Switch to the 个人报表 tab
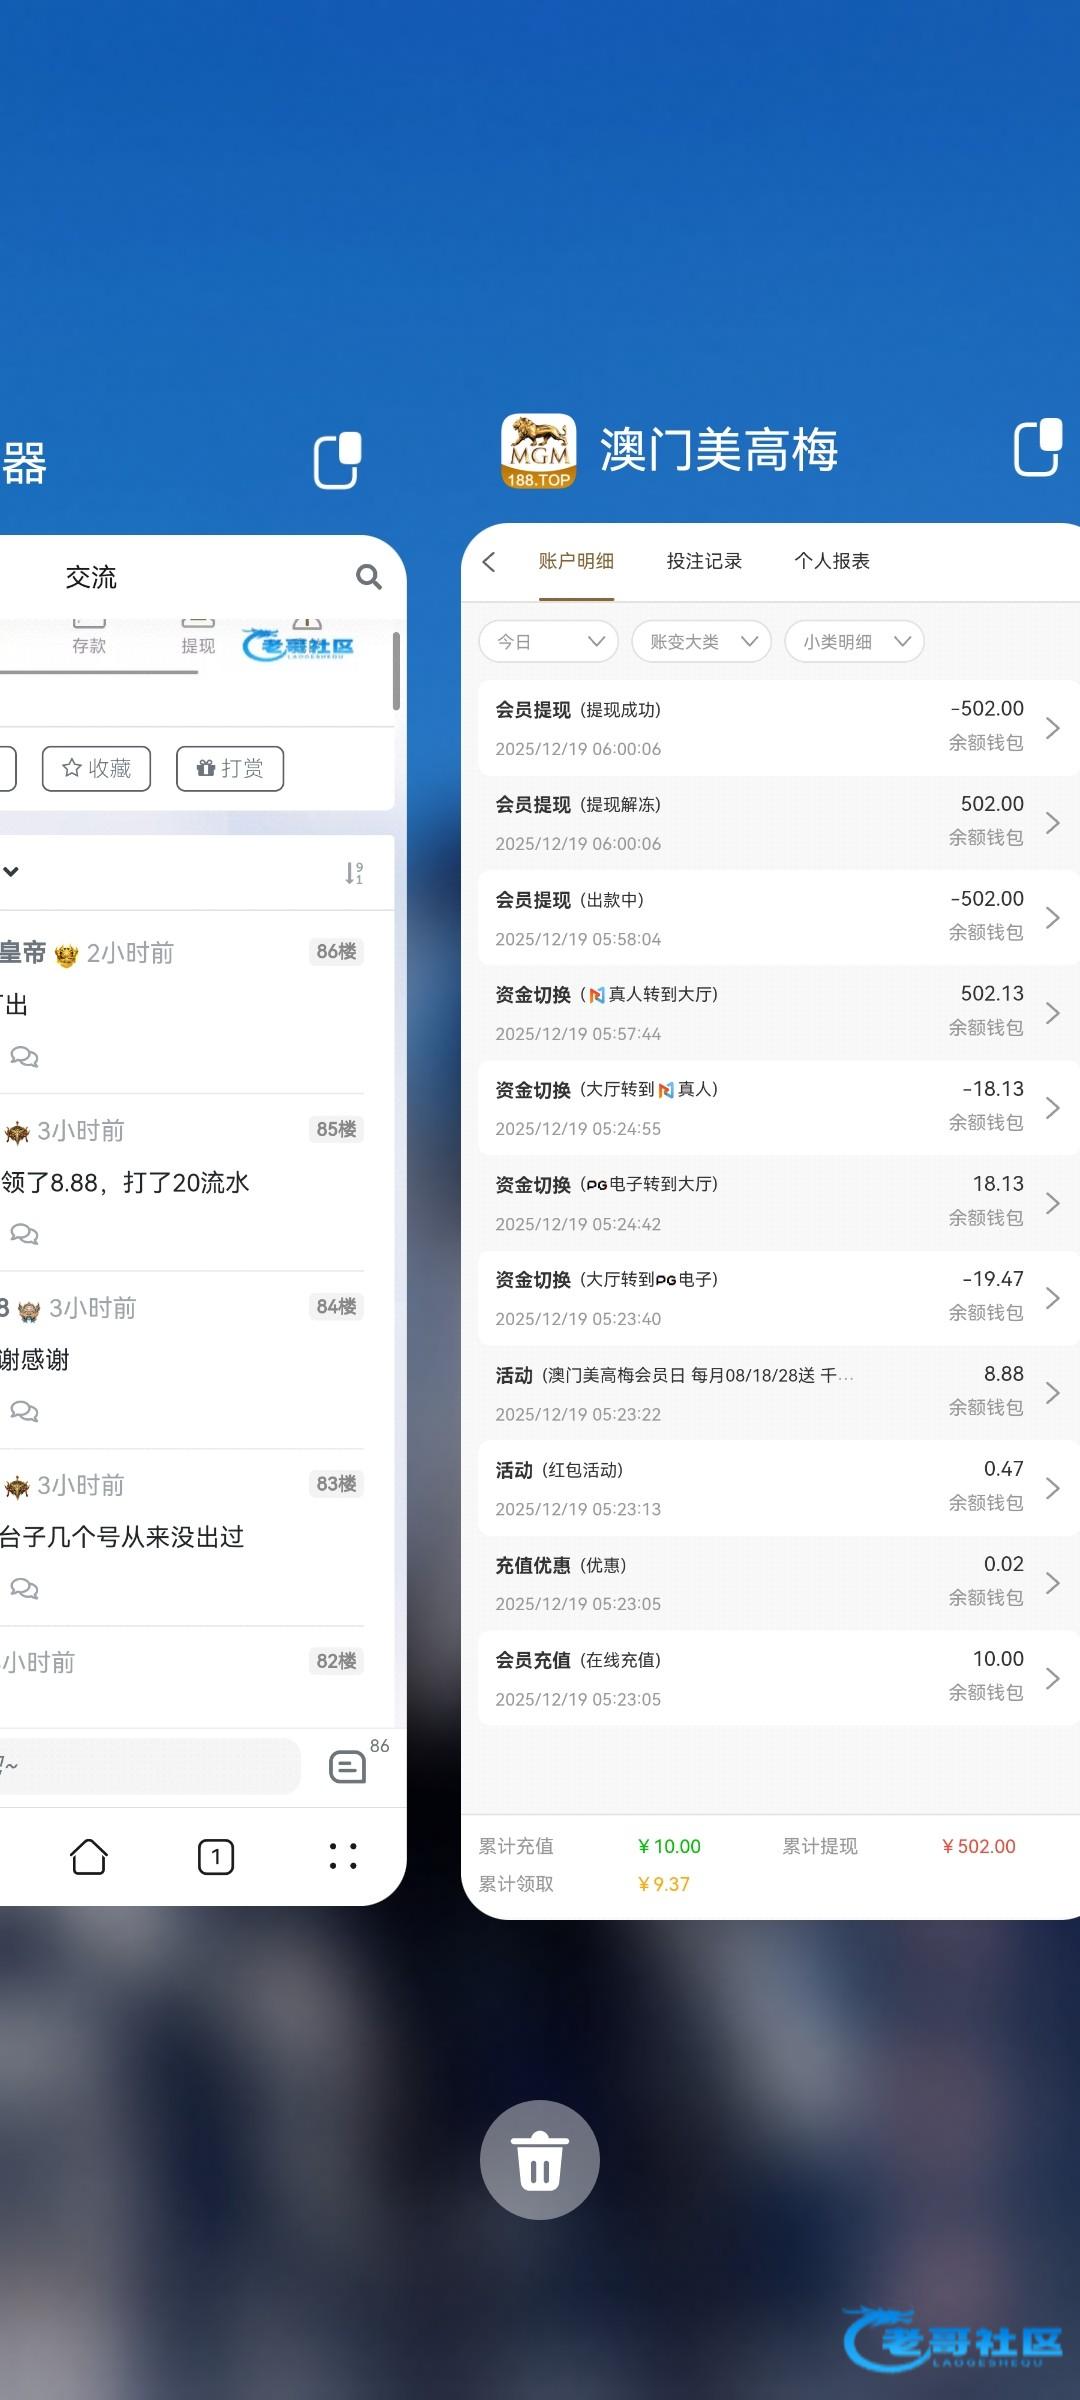The height and width of the screenshot is (2400, 1080). 831,562
